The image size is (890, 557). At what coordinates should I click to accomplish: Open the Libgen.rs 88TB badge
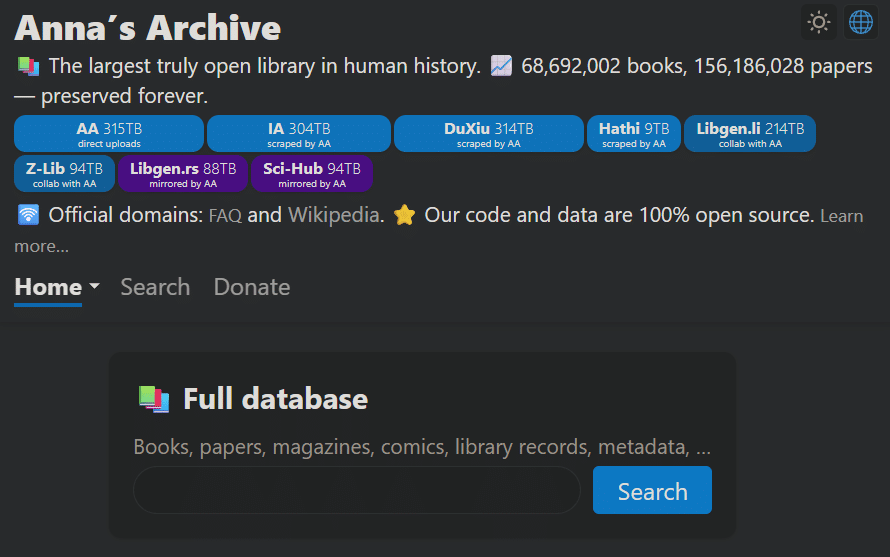coord(183,174)
